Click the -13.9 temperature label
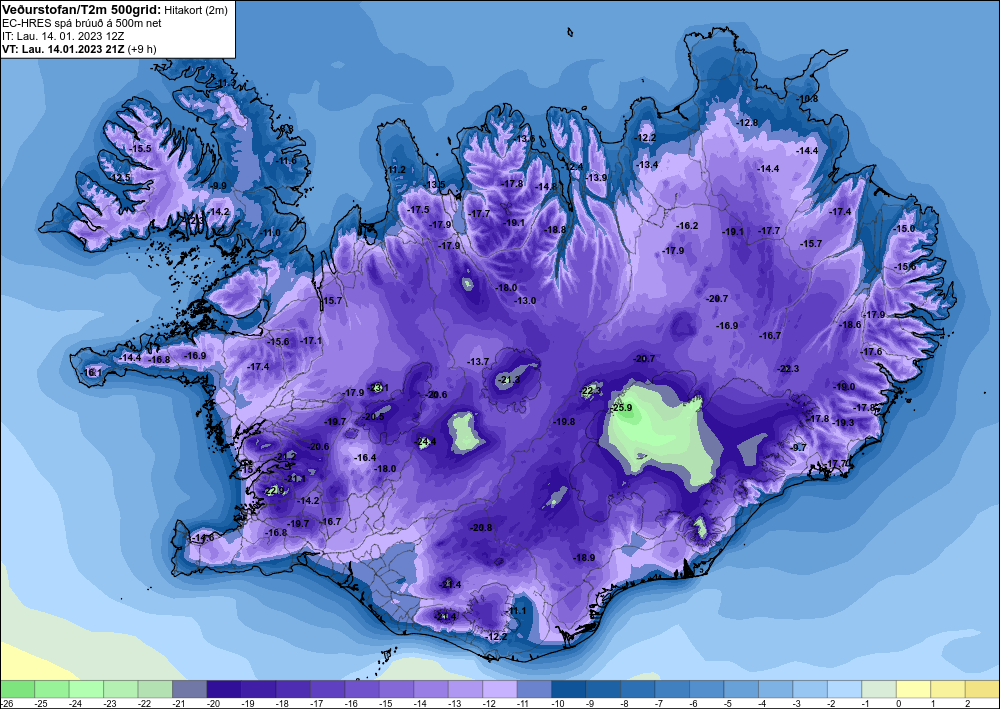This screenshot has width=1000, height=709. coord(596,178)
